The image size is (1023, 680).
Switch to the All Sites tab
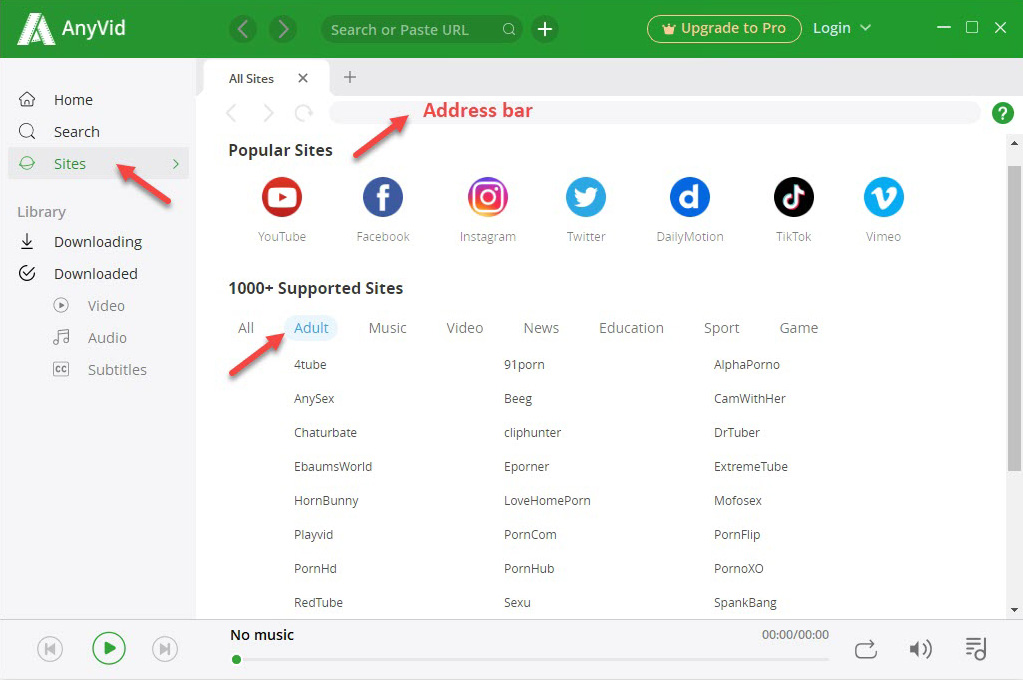[x=251, y=78]
